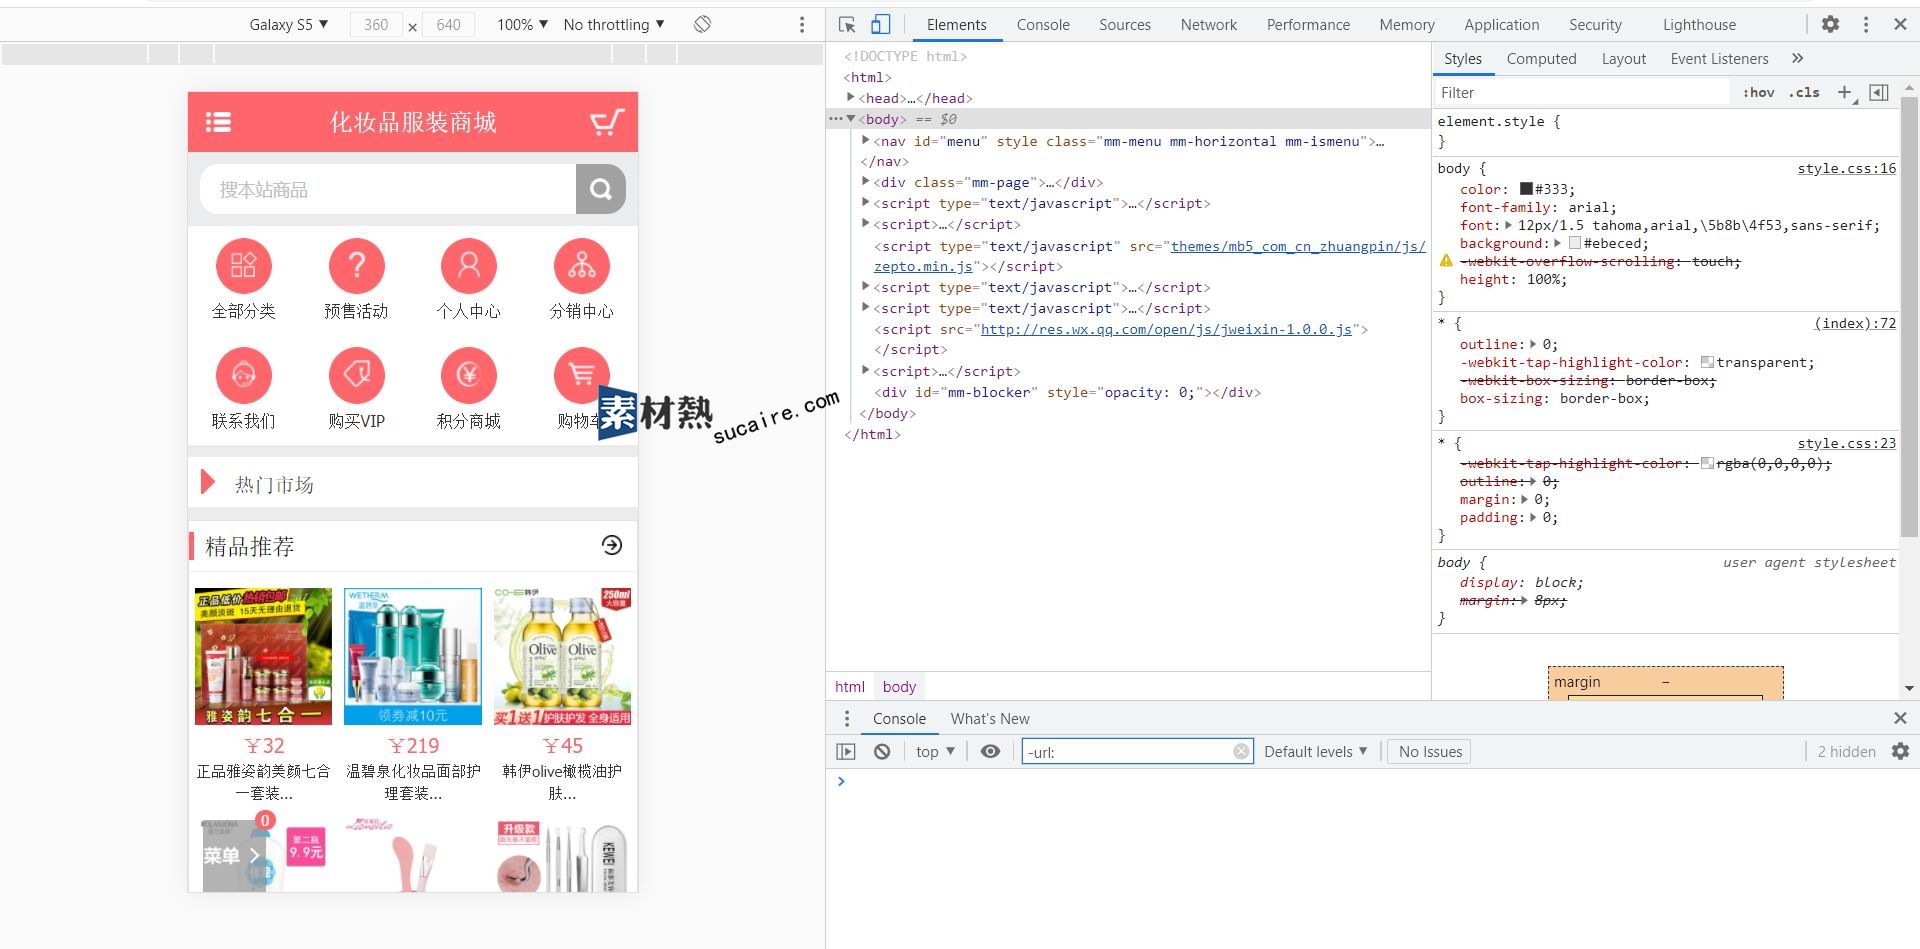Click the new style rule plus button
1920x949 pixels.
[1845, 92]
